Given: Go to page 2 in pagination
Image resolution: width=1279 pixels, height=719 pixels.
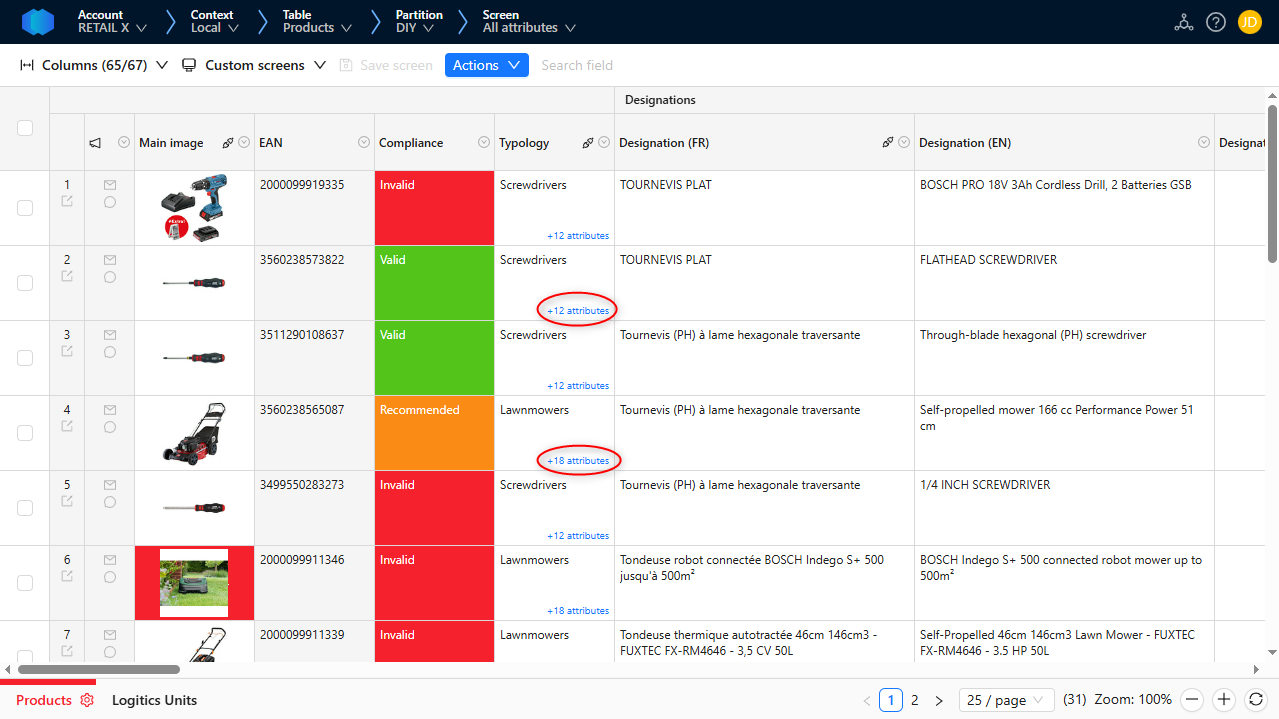Looking at the screenshot, I should pos(914,700).
